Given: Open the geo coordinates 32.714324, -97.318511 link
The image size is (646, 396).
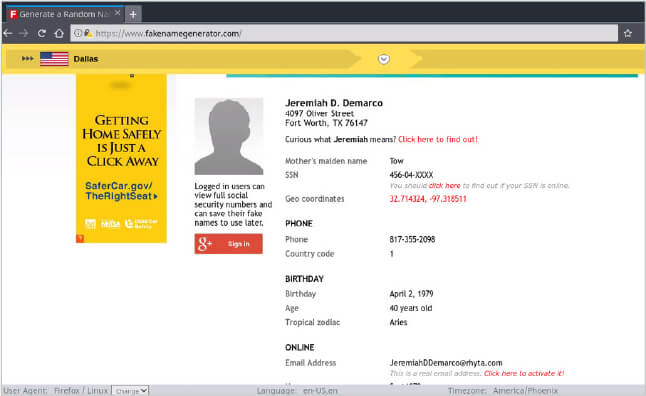Looking at the screenshot, I should (428, 199).
